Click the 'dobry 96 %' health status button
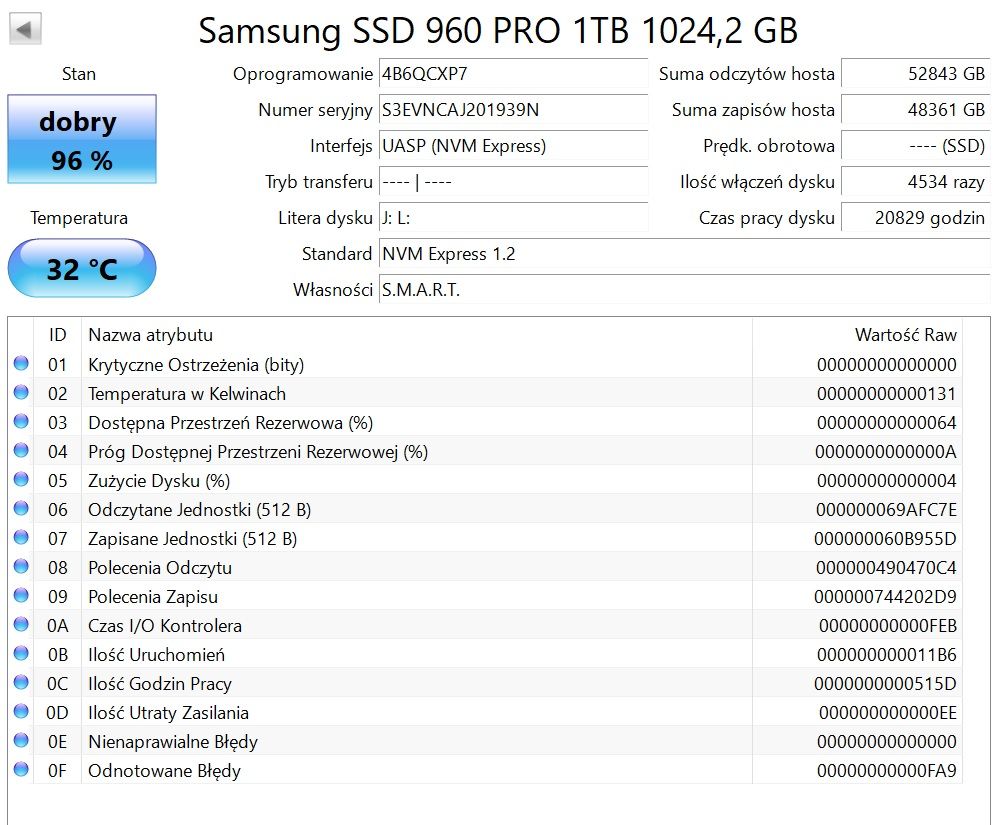The width and height of the screenshot is (1000, 825). click(x=82, y=139)
